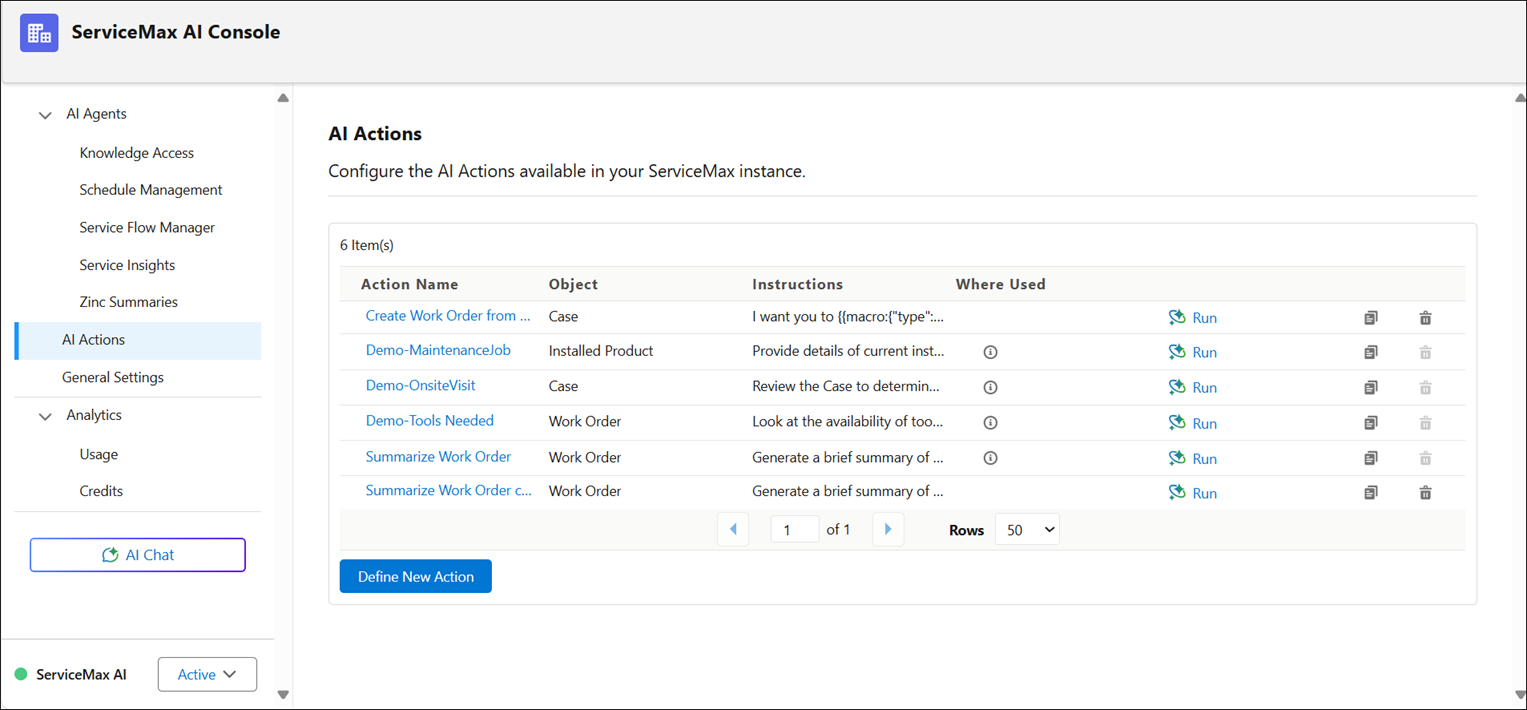Click "Look at the availability of too..." cell
The width and height of the screenshot is (1527, 710).
pos(847,421)
